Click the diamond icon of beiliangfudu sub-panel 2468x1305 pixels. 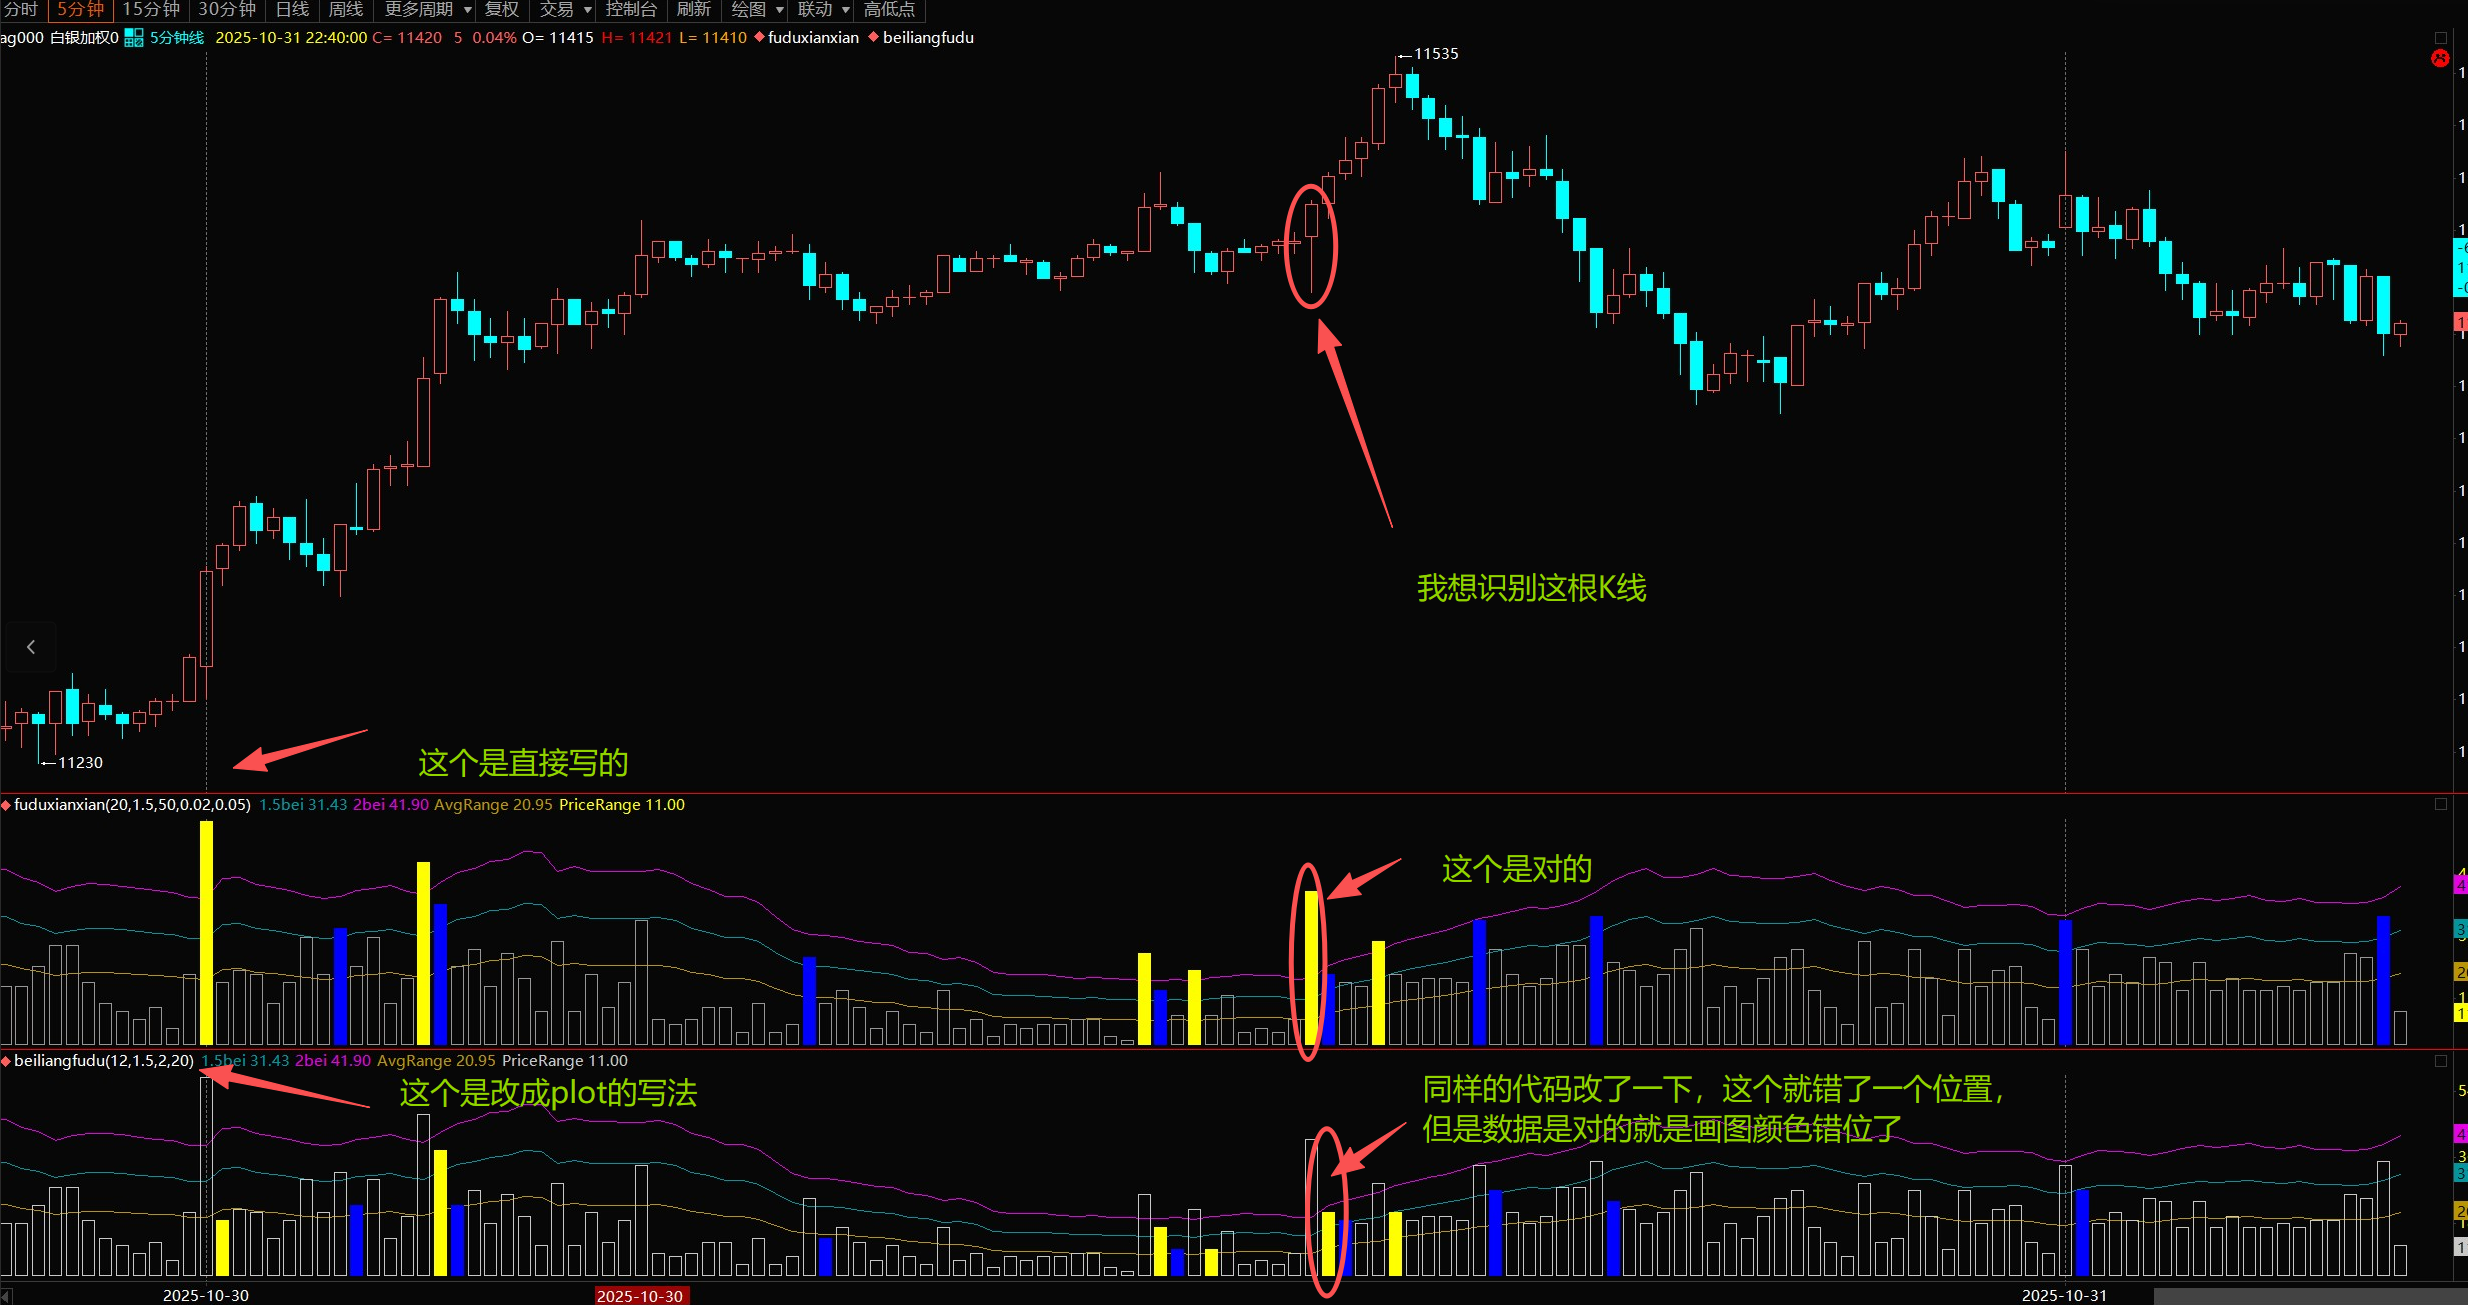6,1061
